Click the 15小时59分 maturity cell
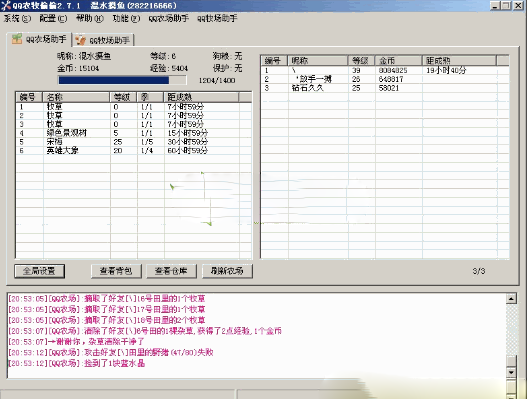 click(188, 133)
